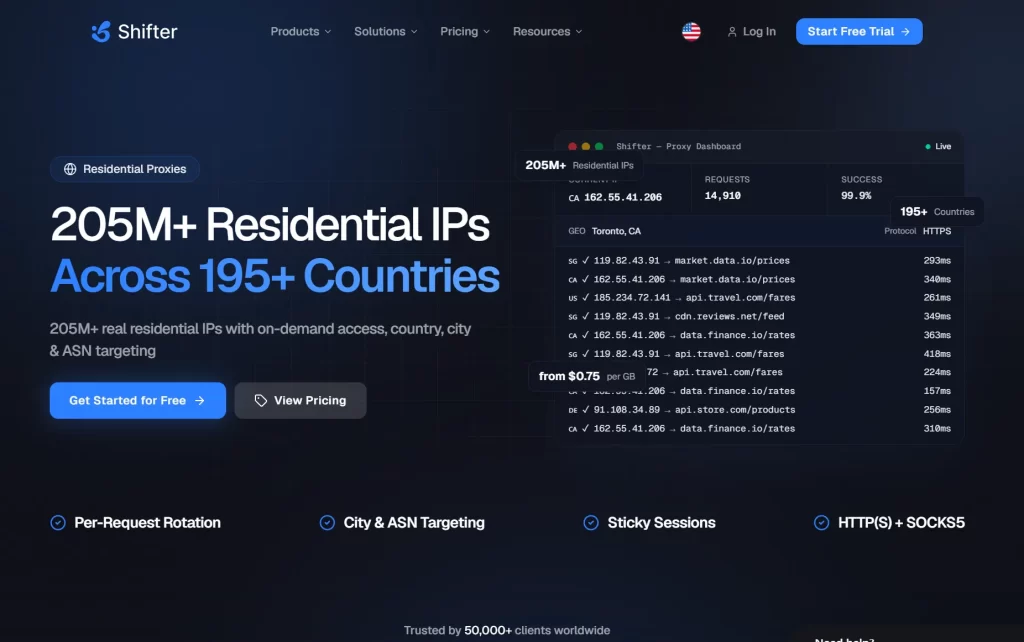Click the yellow window dot in Proxy Dashboard
This screenshot has height=642, width=1024.
(x=586, y=146)
